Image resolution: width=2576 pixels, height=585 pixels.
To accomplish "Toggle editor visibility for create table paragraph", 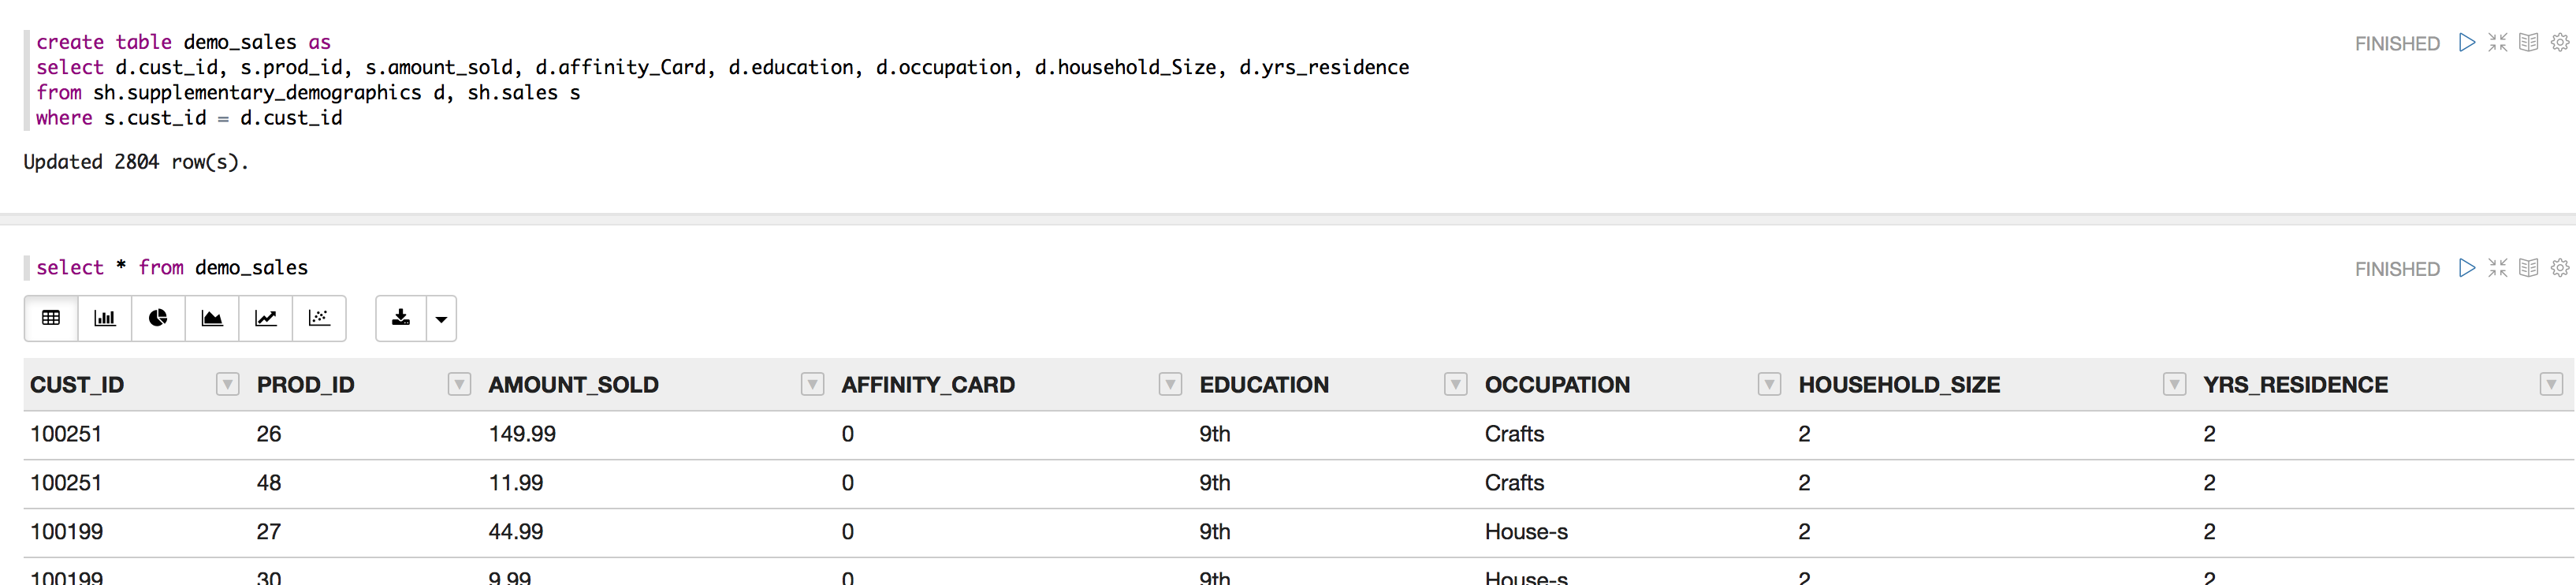I will click(x=2498, y=43).
